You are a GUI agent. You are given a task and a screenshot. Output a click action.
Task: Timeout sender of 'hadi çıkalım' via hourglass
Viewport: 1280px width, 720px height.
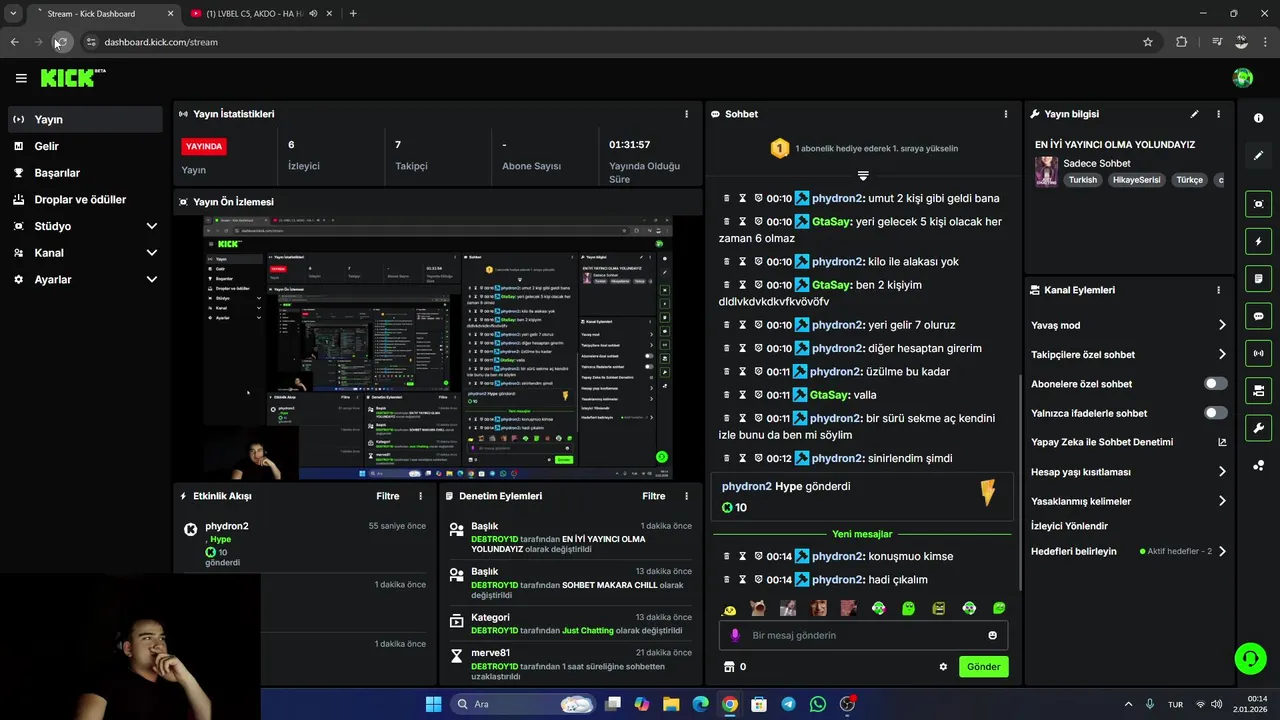pos(743,579)
